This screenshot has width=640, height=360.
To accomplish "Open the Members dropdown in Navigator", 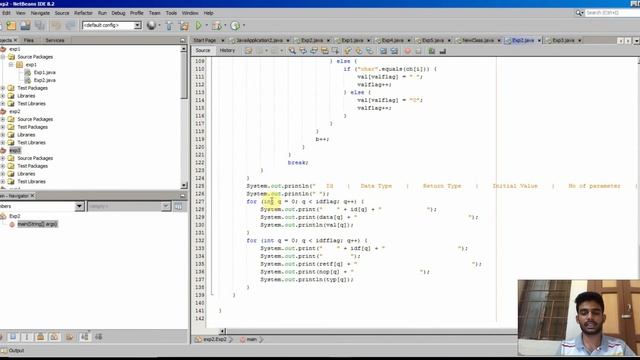I will (79, 207).
